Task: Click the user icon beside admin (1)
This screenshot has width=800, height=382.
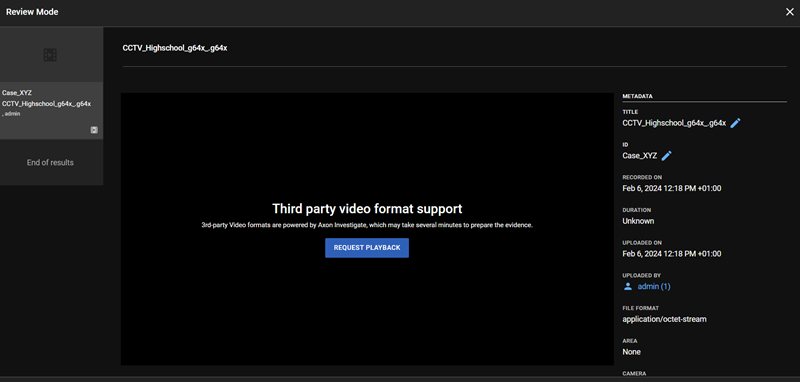Action: pyautogui.click(x=628, y=287)
